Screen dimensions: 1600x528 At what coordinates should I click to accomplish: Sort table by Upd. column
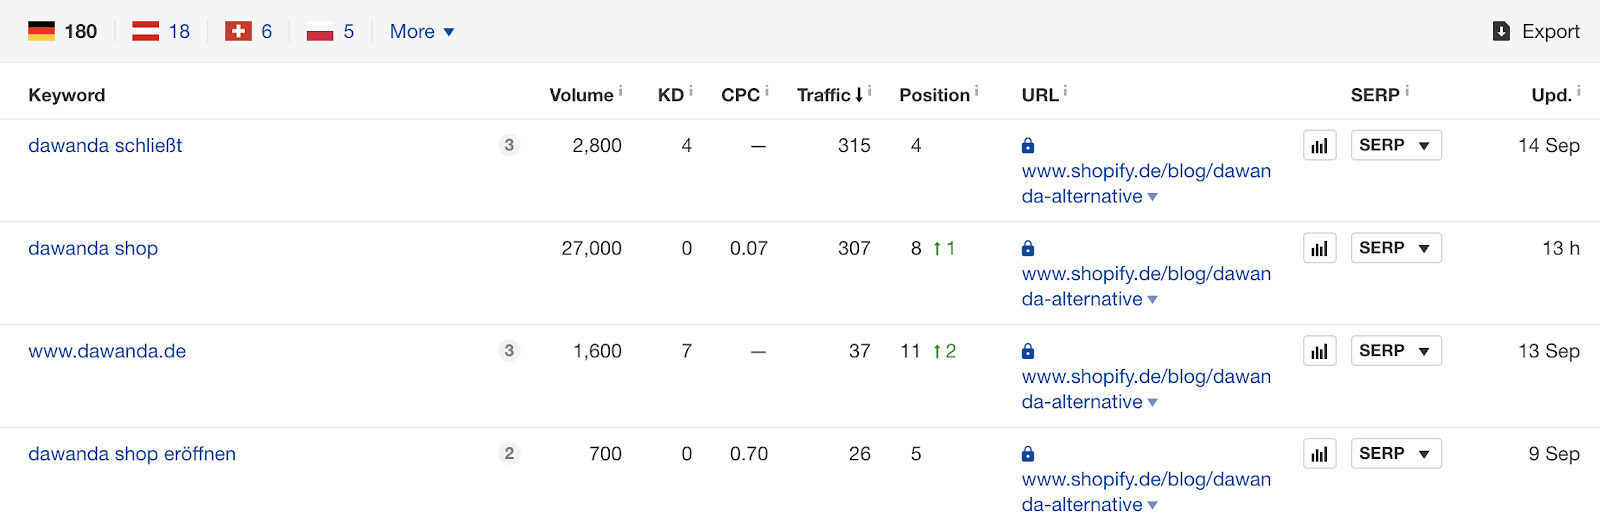[1551, 95]
